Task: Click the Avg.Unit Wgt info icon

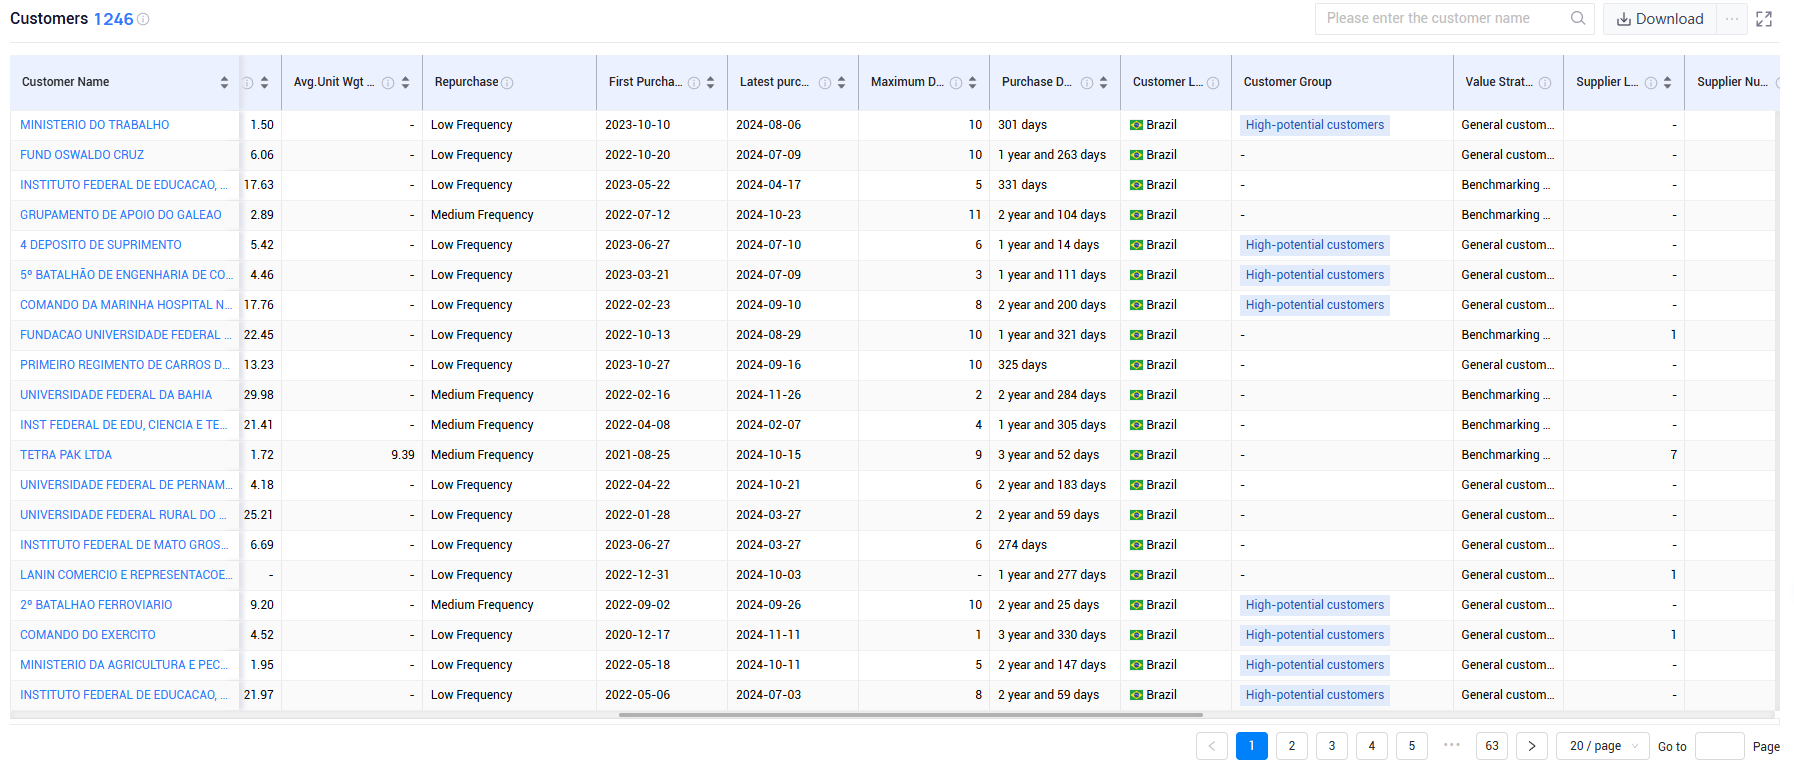Action: (x=388, y=83)
